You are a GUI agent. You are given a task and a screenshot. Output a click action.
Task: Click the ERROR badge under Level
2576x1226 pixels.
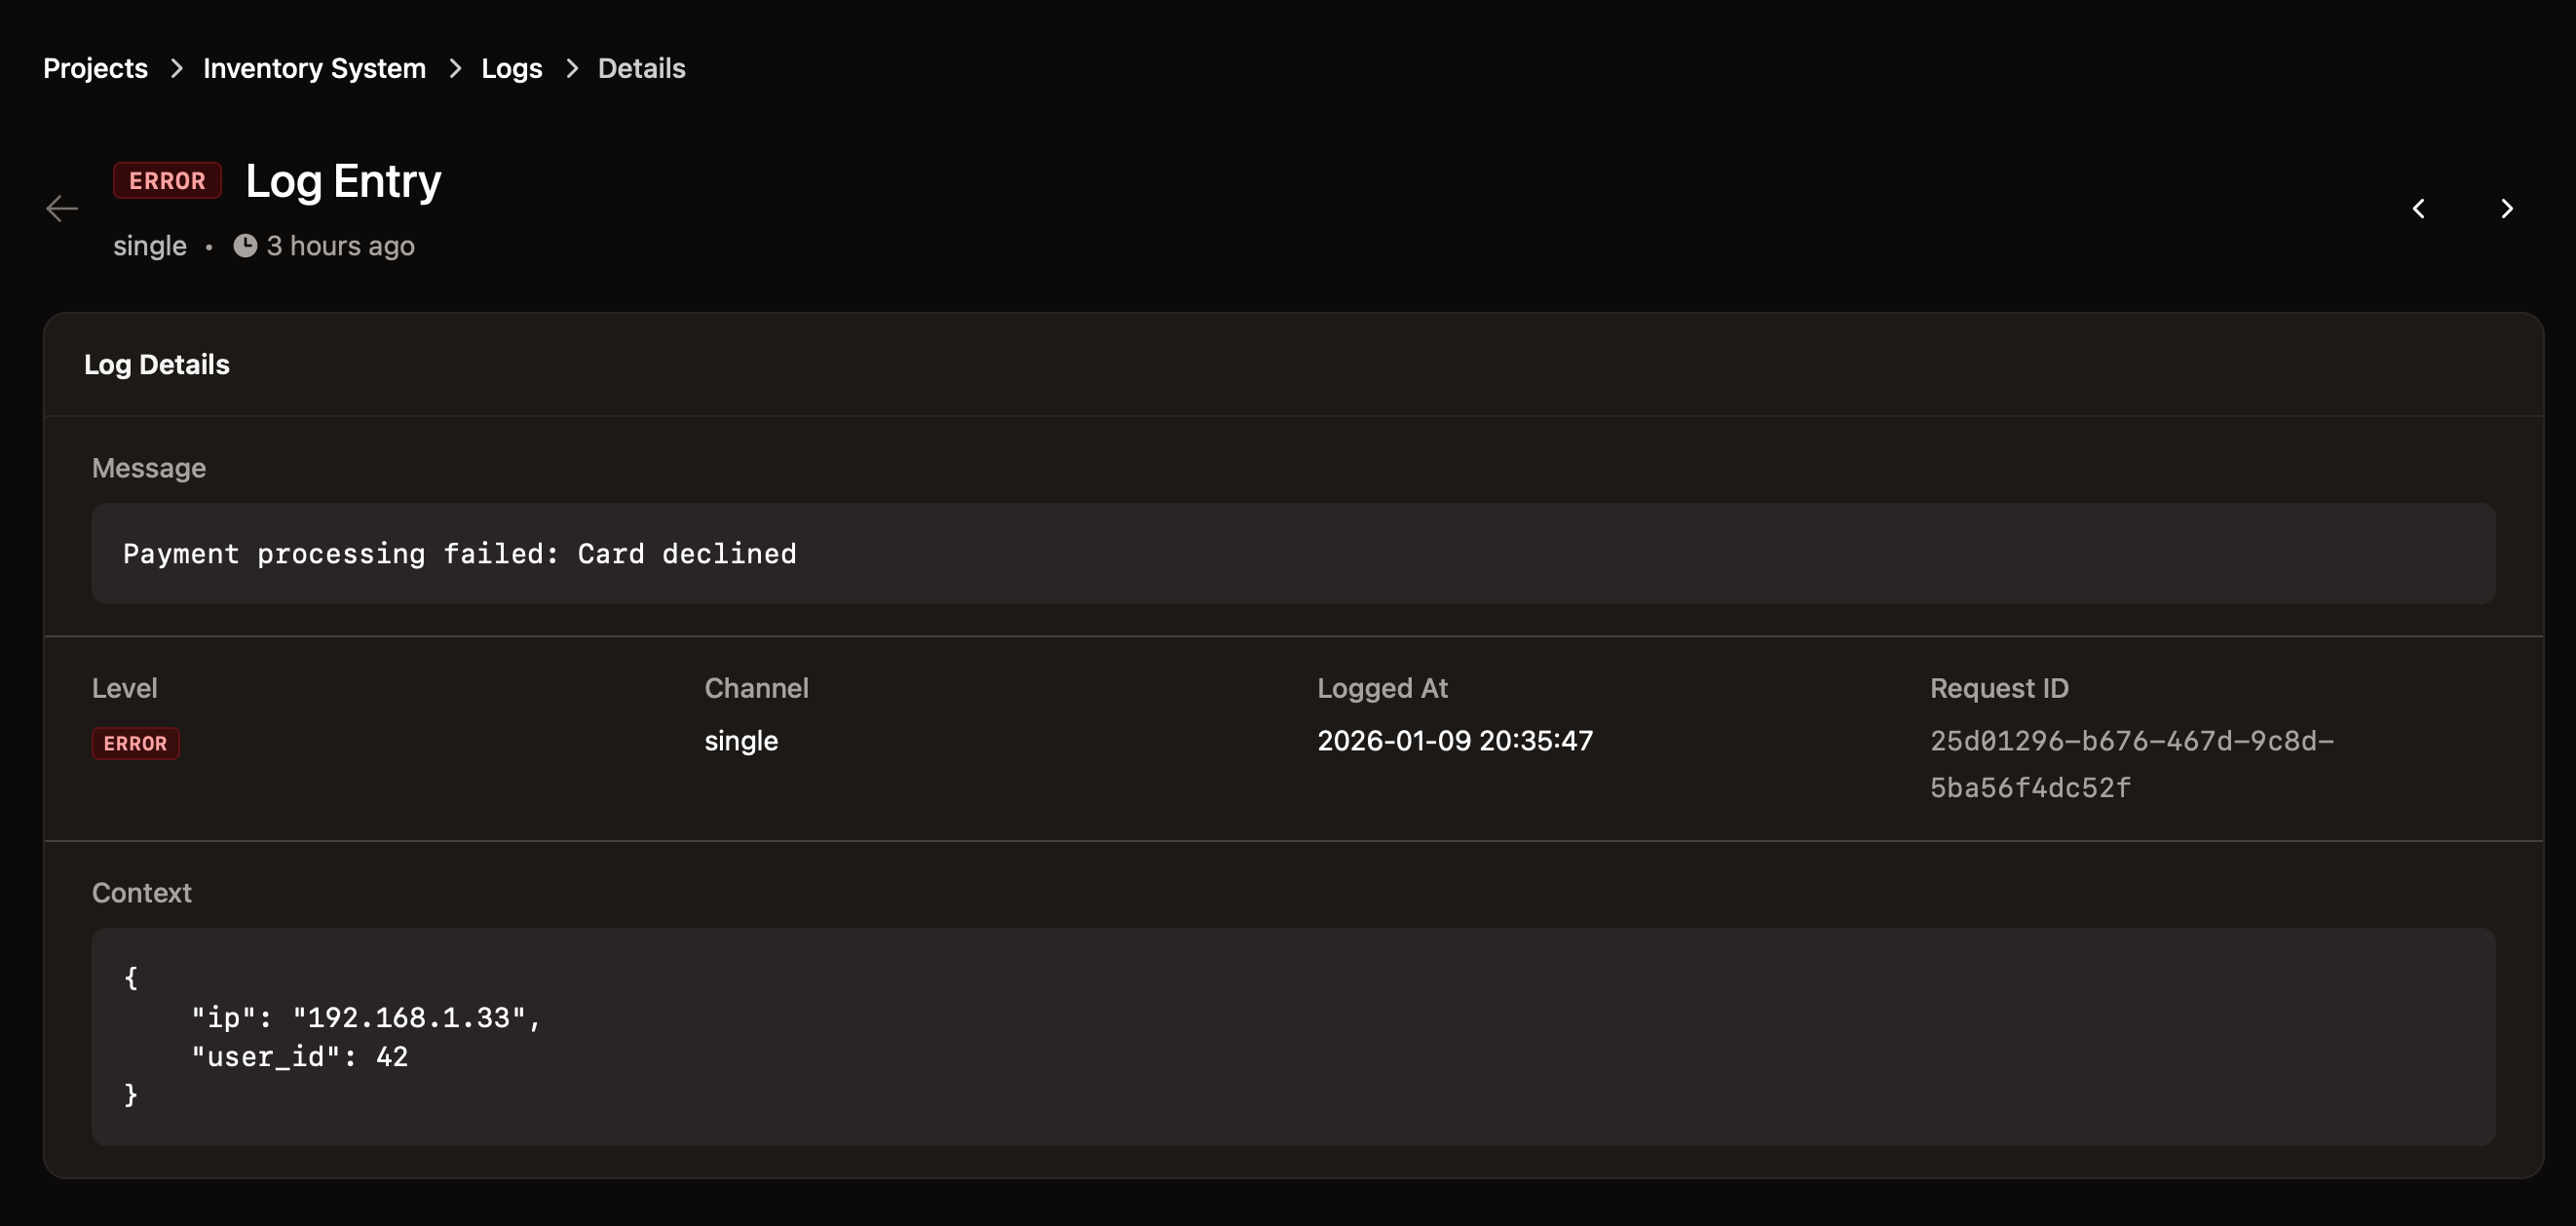(x=135, y=743)
